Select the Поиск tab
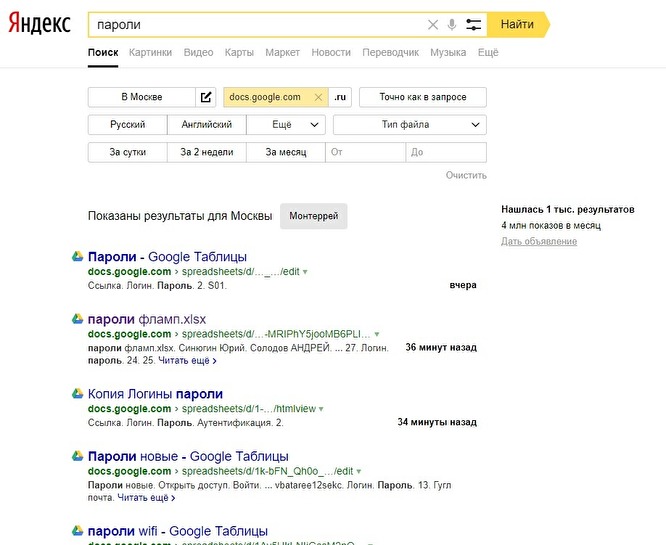Image resolution: width=666 pixels, height=545 pixels. [x=103, y=52]
